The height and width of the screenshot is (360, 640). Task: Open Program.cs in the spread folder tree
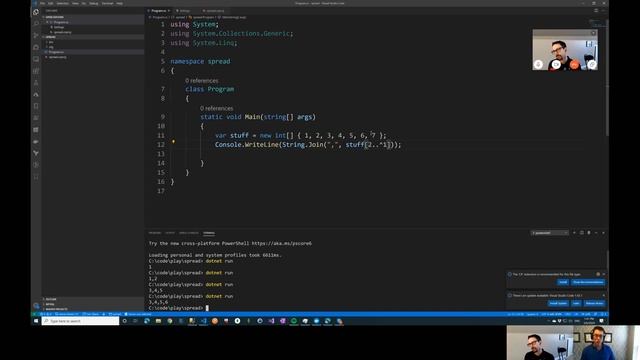click(x=93, y=52)
